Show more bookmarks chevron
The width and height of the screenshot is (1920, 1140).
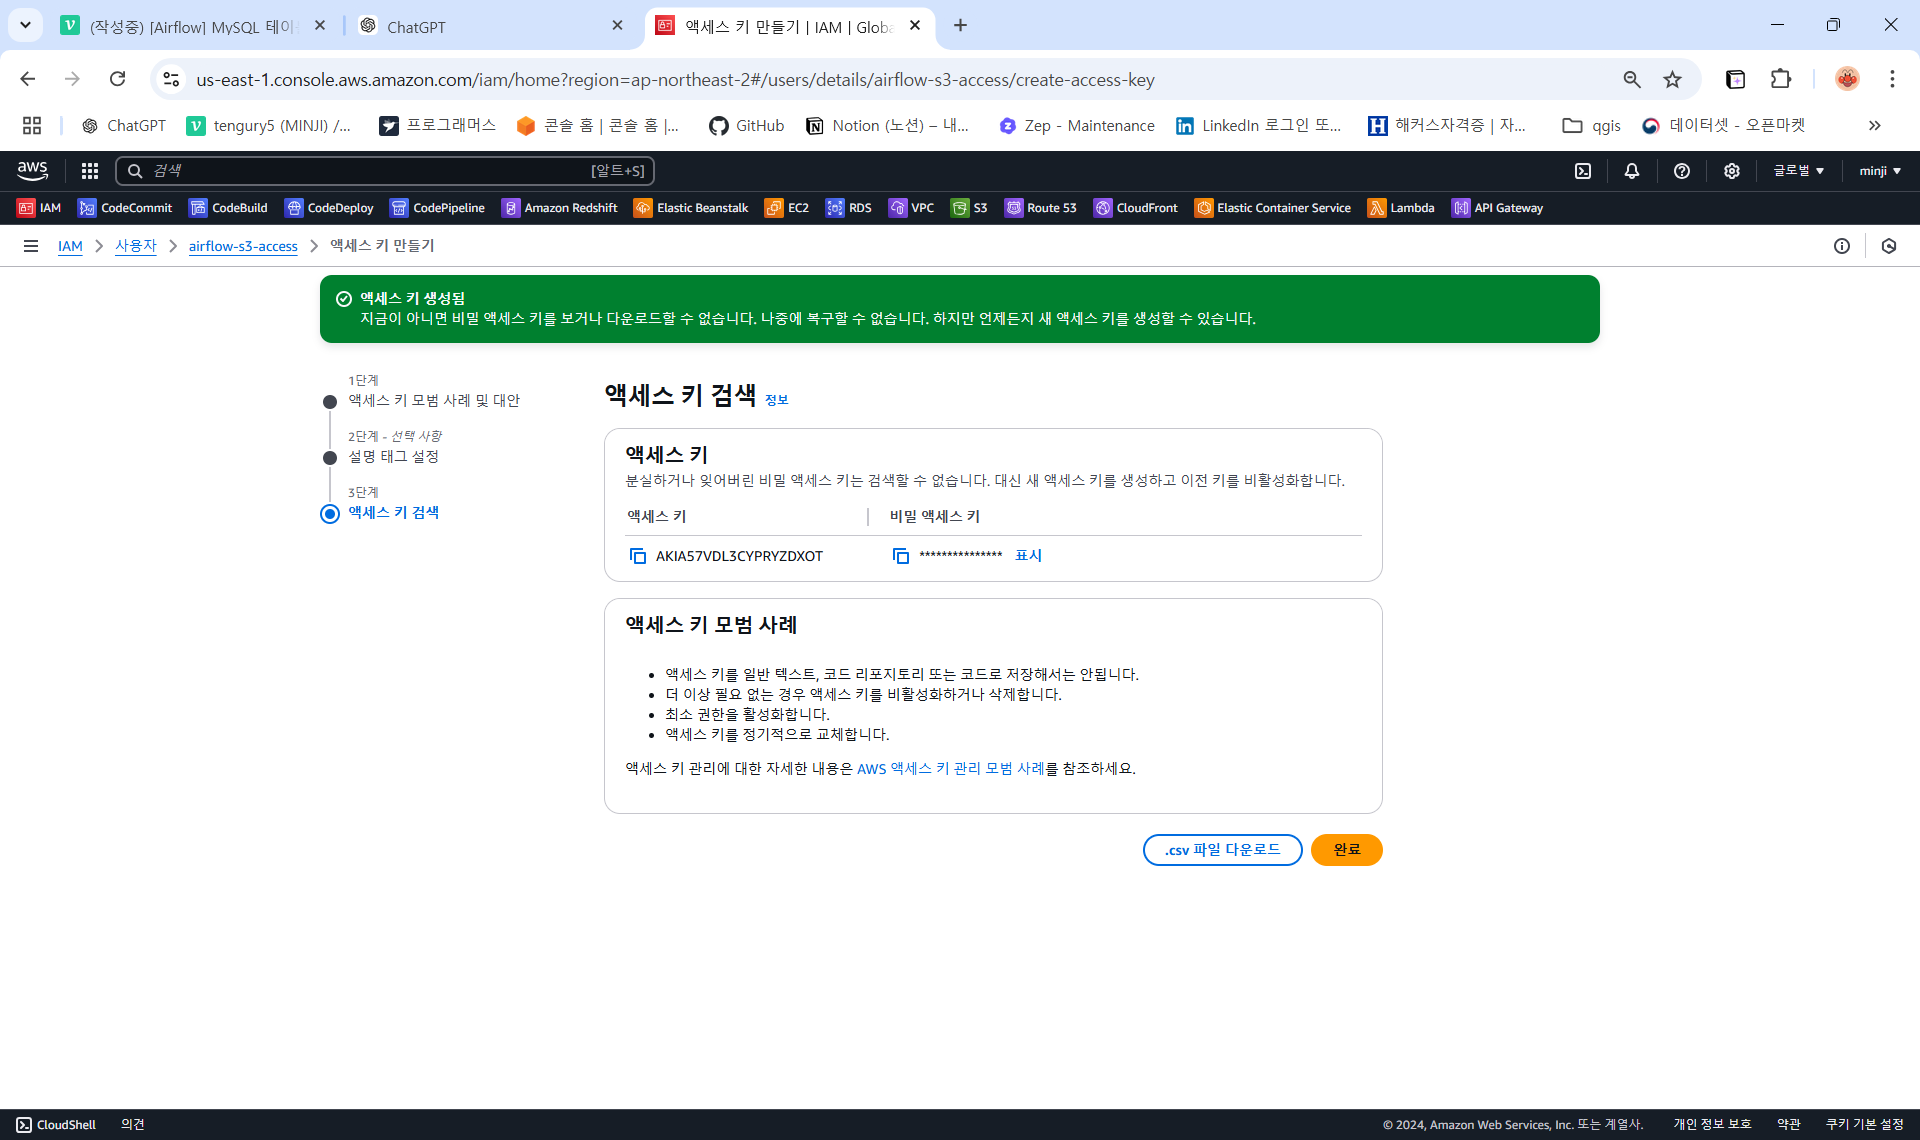(1874, 126)
